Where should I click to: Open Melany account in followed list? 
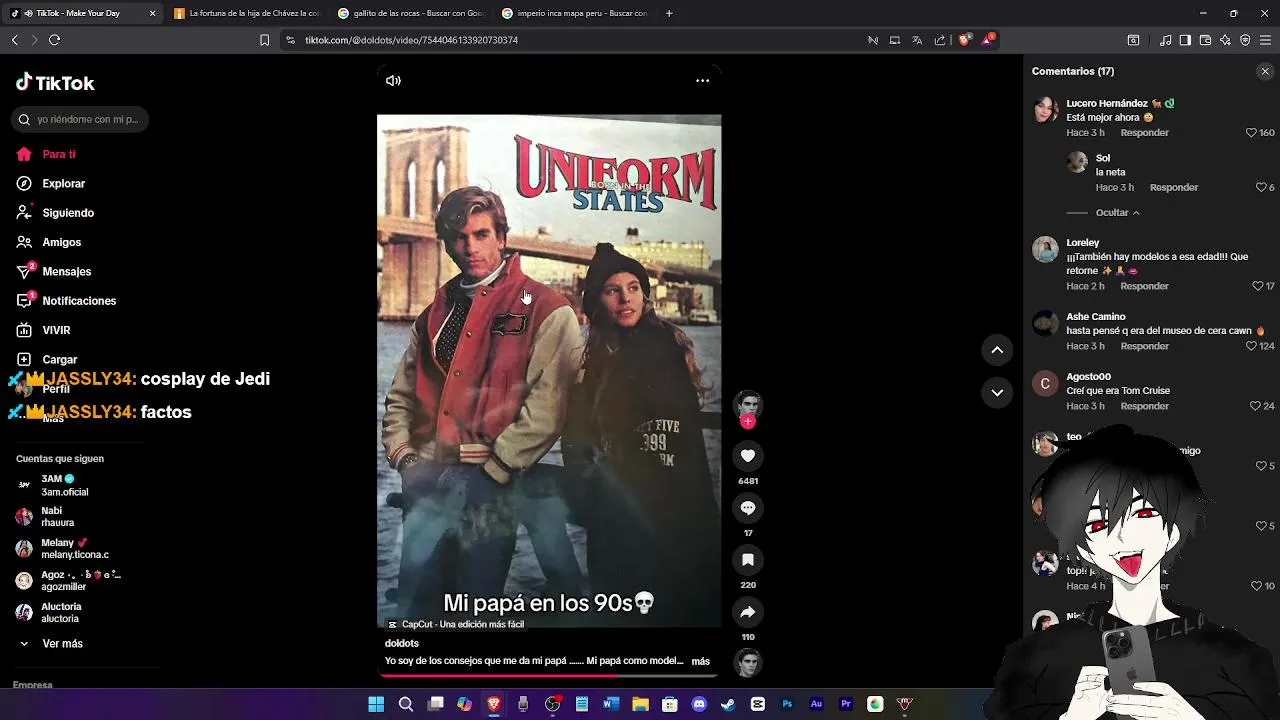[75, 549]
